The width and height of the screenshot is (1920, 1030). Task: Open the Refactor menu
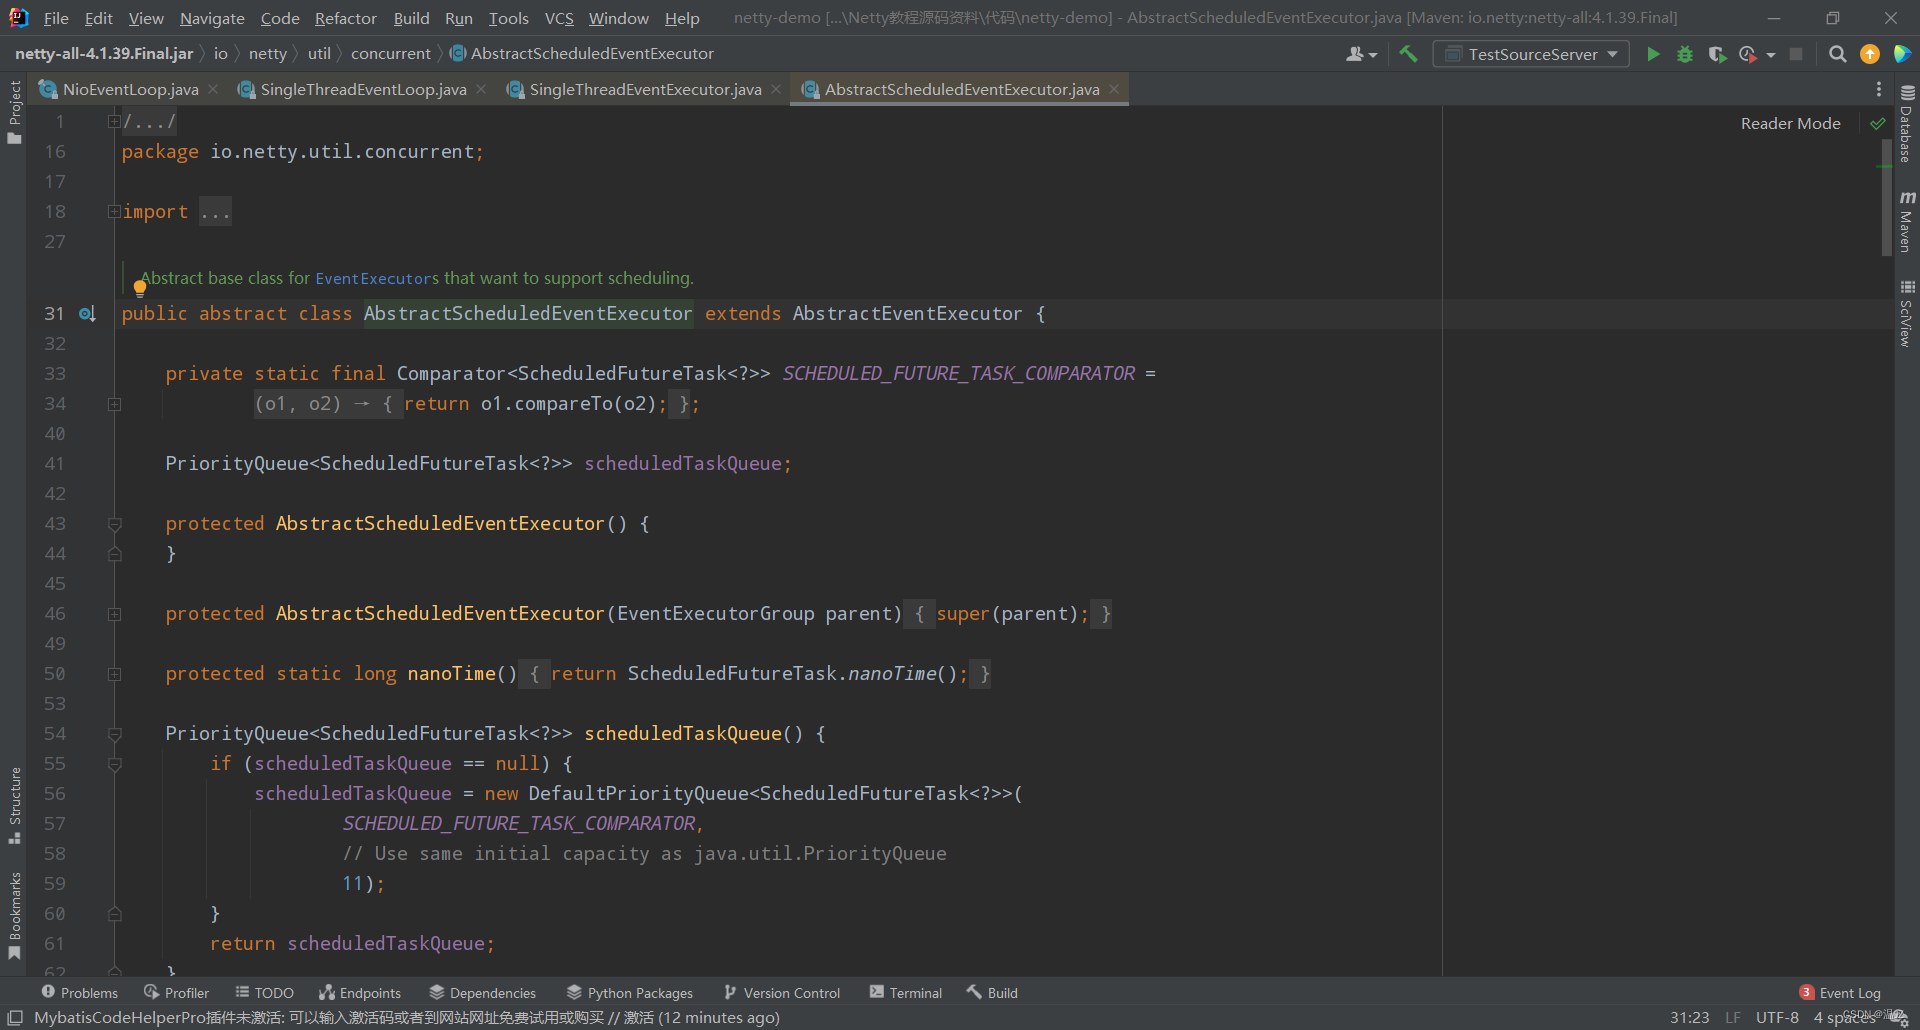click(x=345, y=18)
